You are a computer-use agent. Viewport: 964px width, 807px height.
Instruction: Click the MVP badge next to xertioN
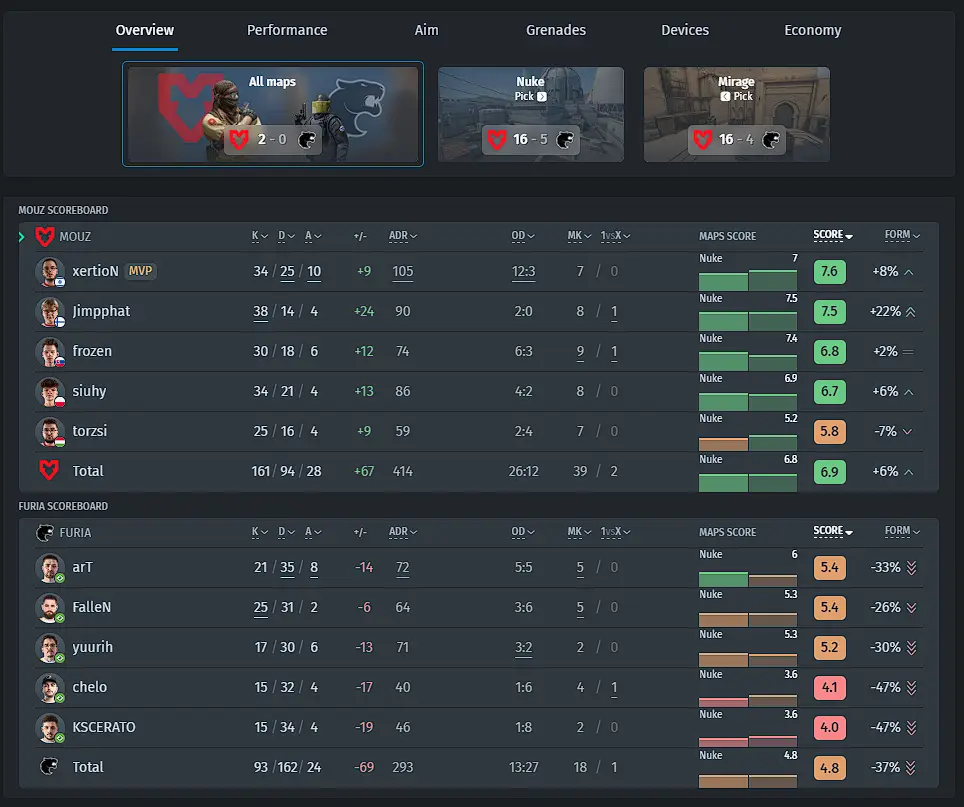pyautogui.click(x=140, y=271)
